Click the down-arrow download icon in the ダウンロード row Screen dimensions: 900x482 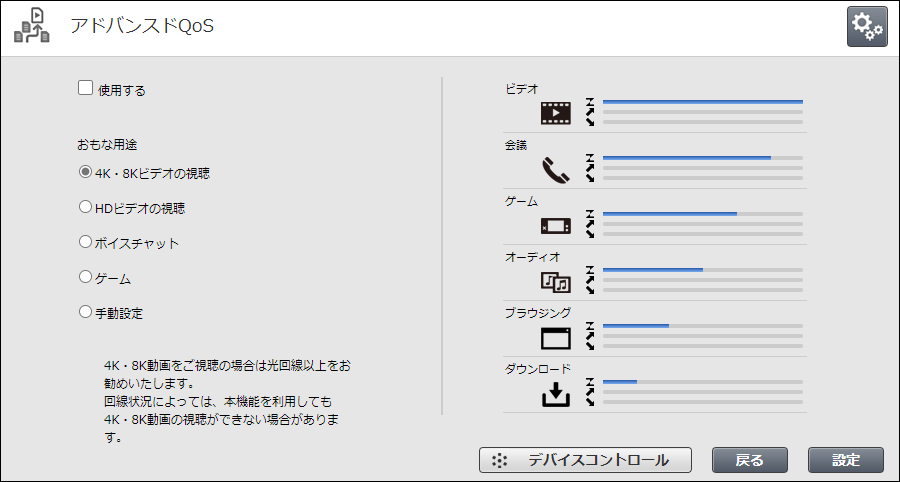tap(590, 402)
